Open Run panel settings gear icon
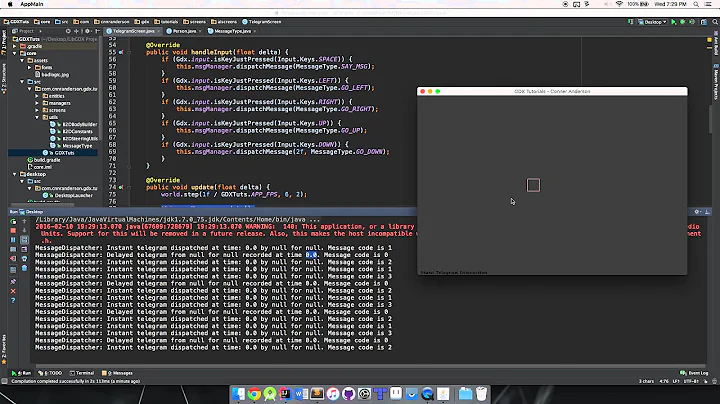720x404 pixels. point(698,212)
